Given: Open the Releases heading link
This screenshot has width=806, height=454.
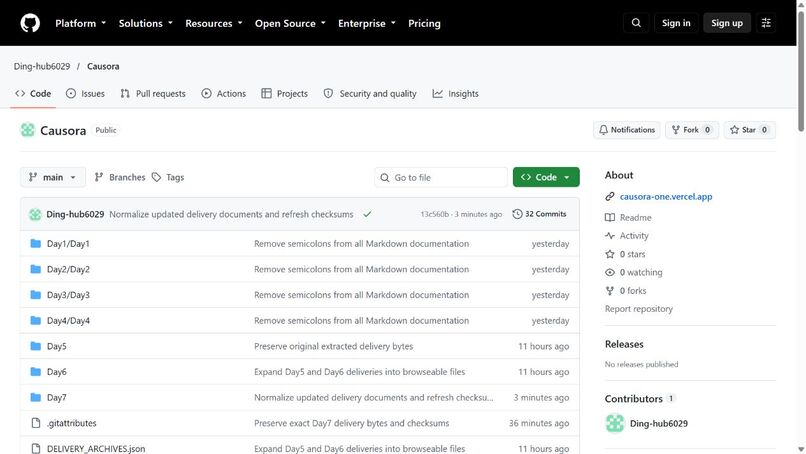Looking at the screenshot, I should click(624, 344).
